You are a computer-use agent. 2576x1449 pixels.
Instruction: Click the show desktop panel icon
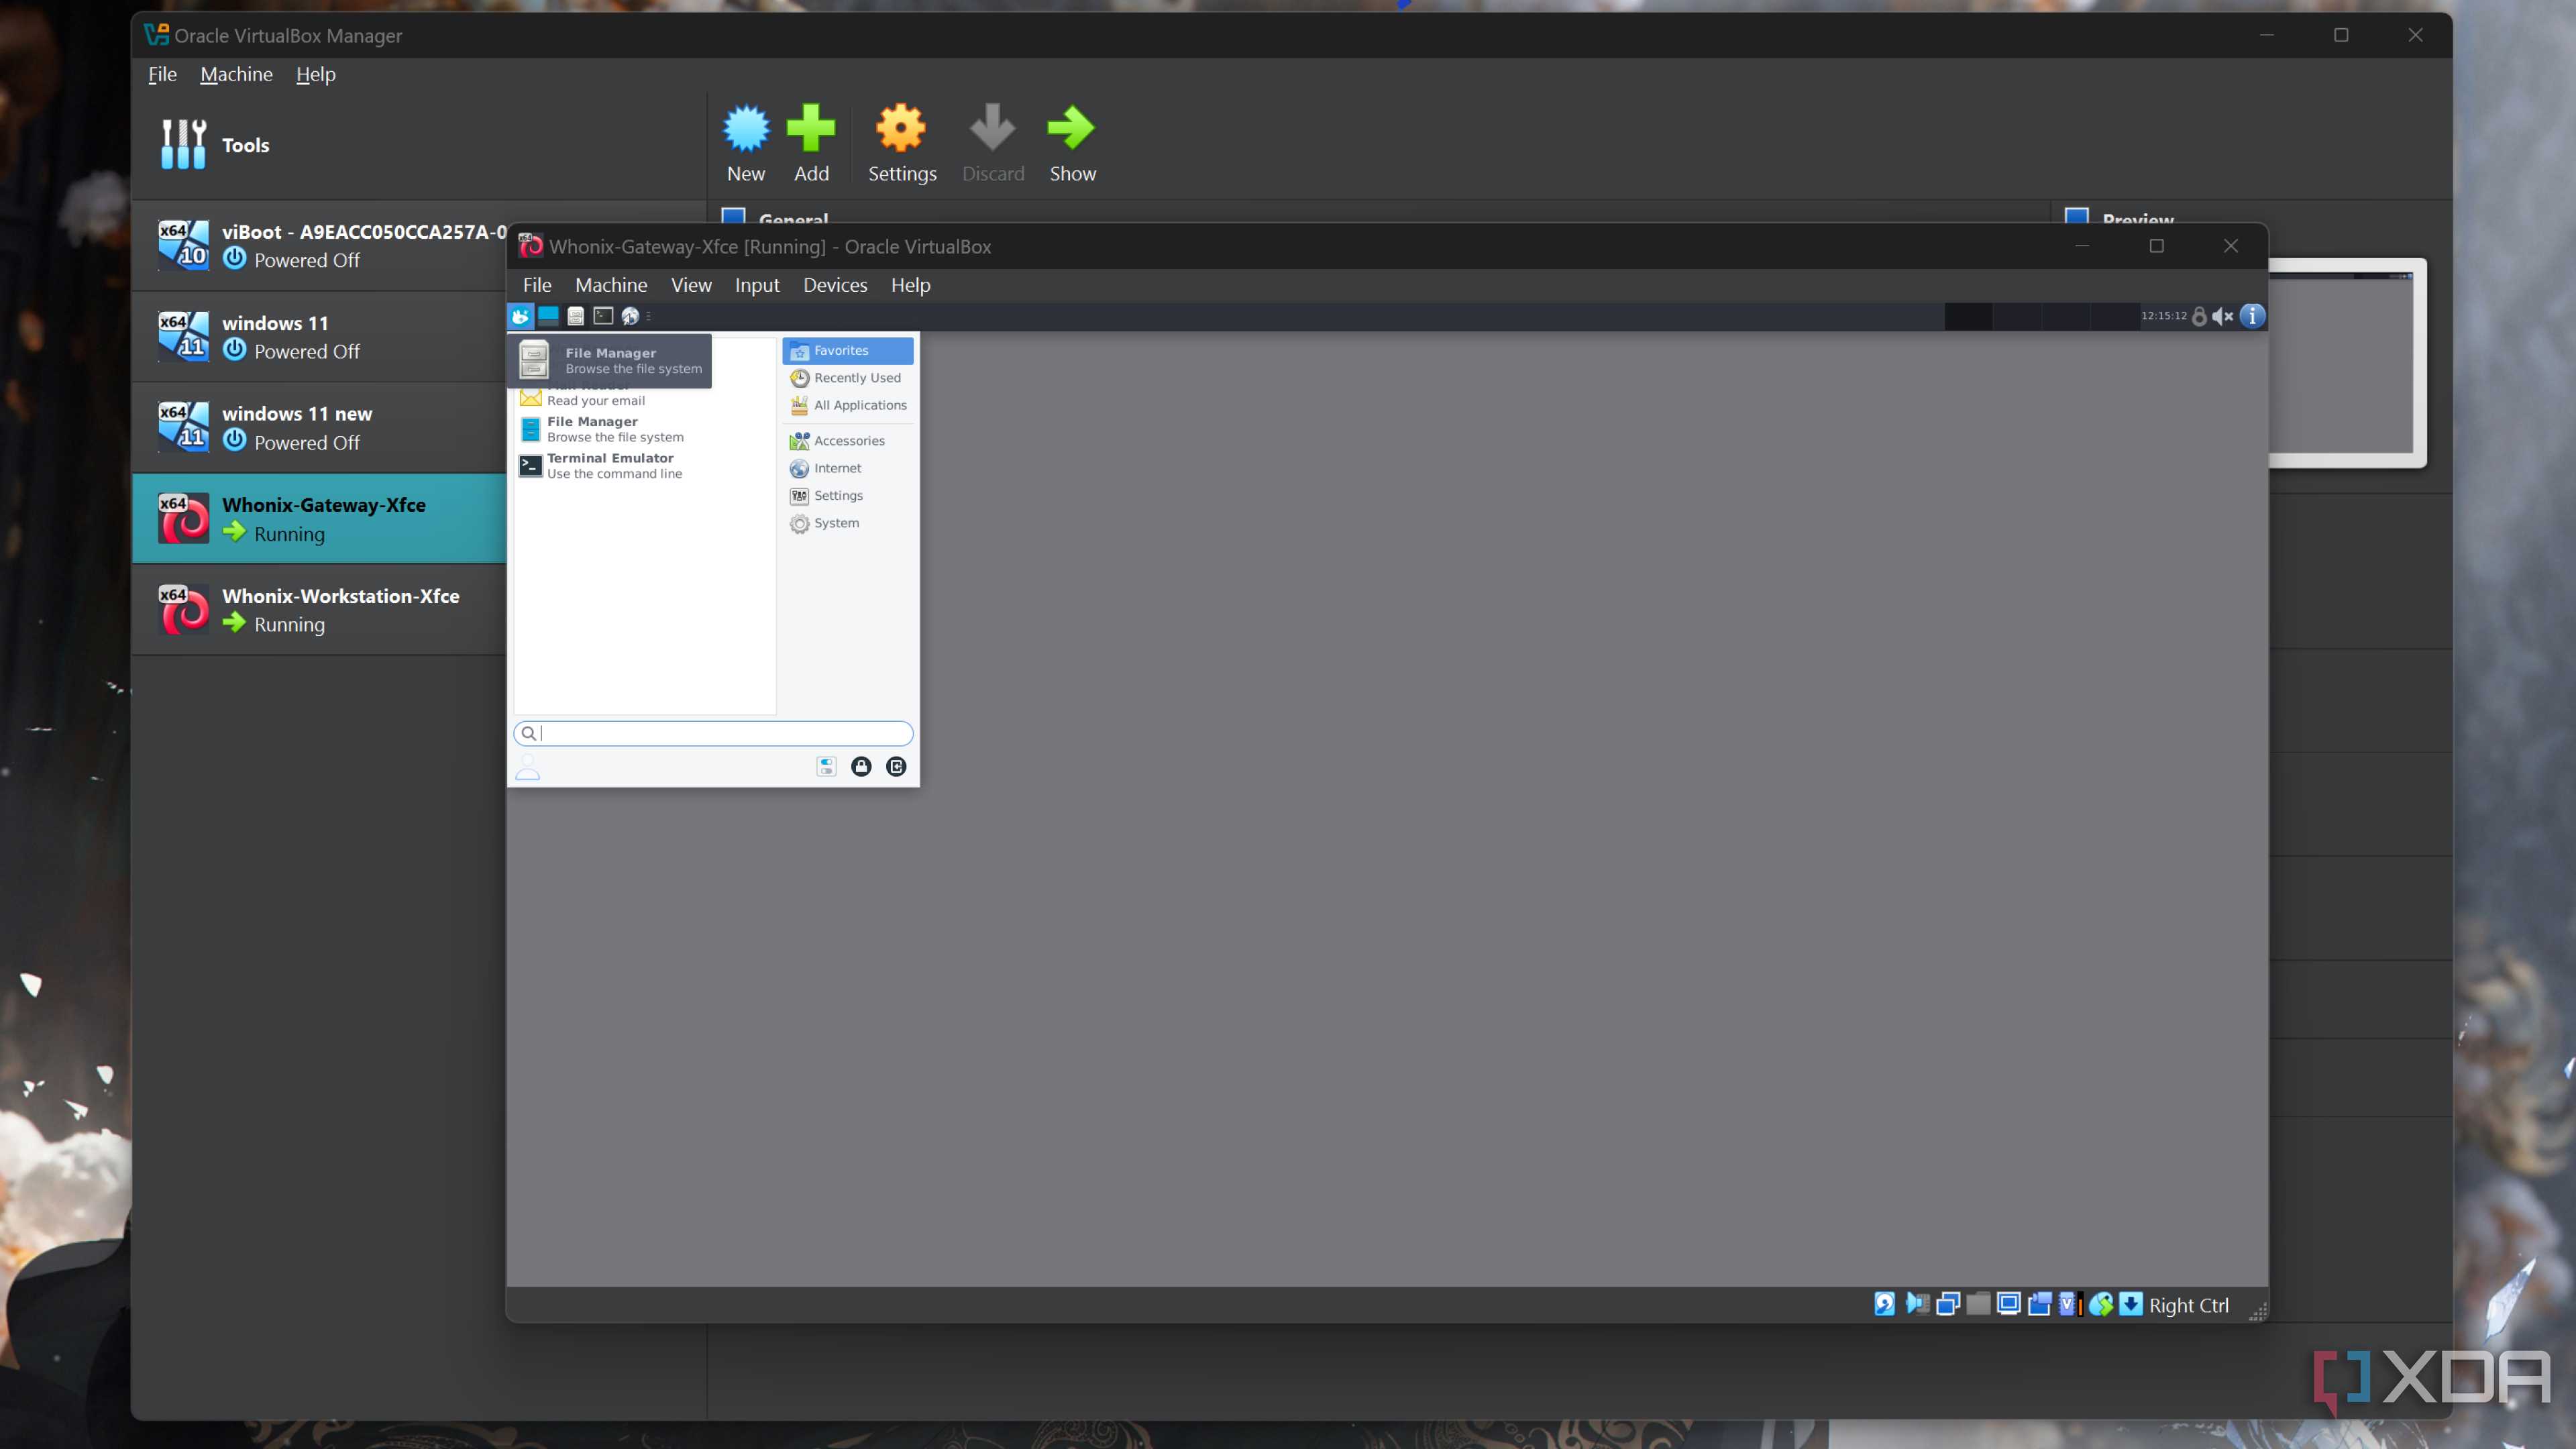pos(548,316)
